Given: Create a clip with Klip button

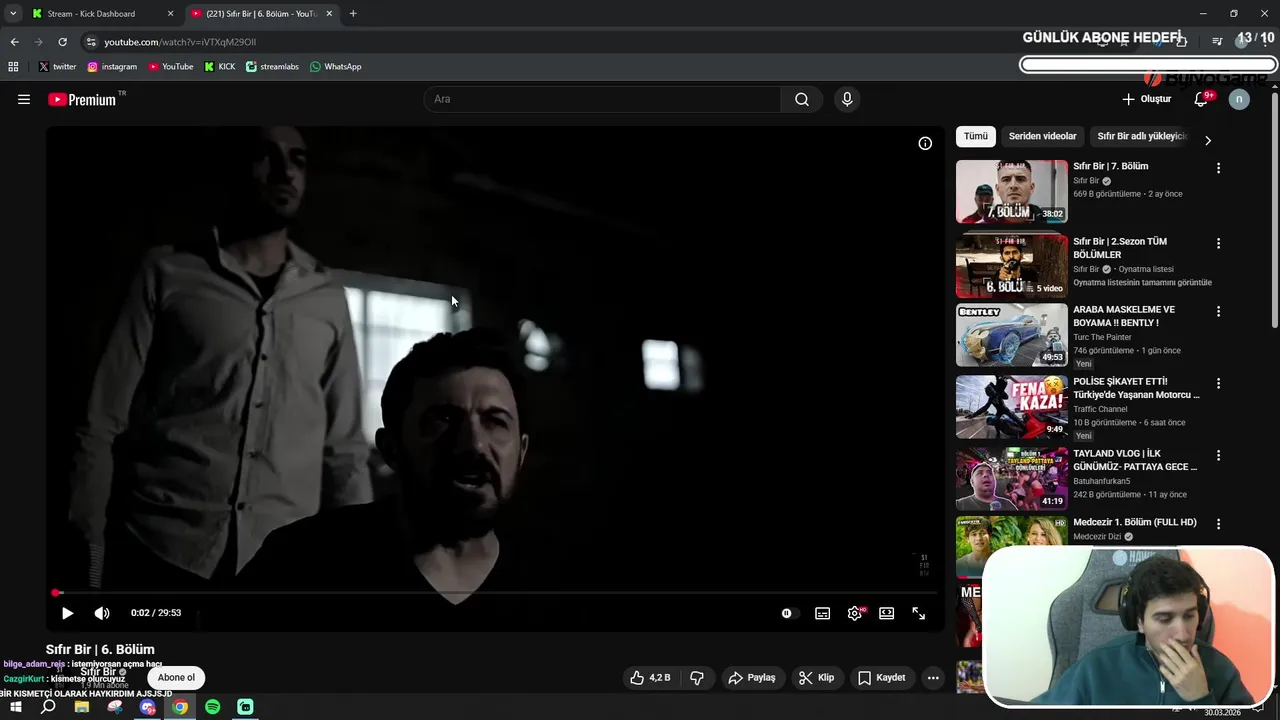Looking at the screenshot, I should 816,677.
